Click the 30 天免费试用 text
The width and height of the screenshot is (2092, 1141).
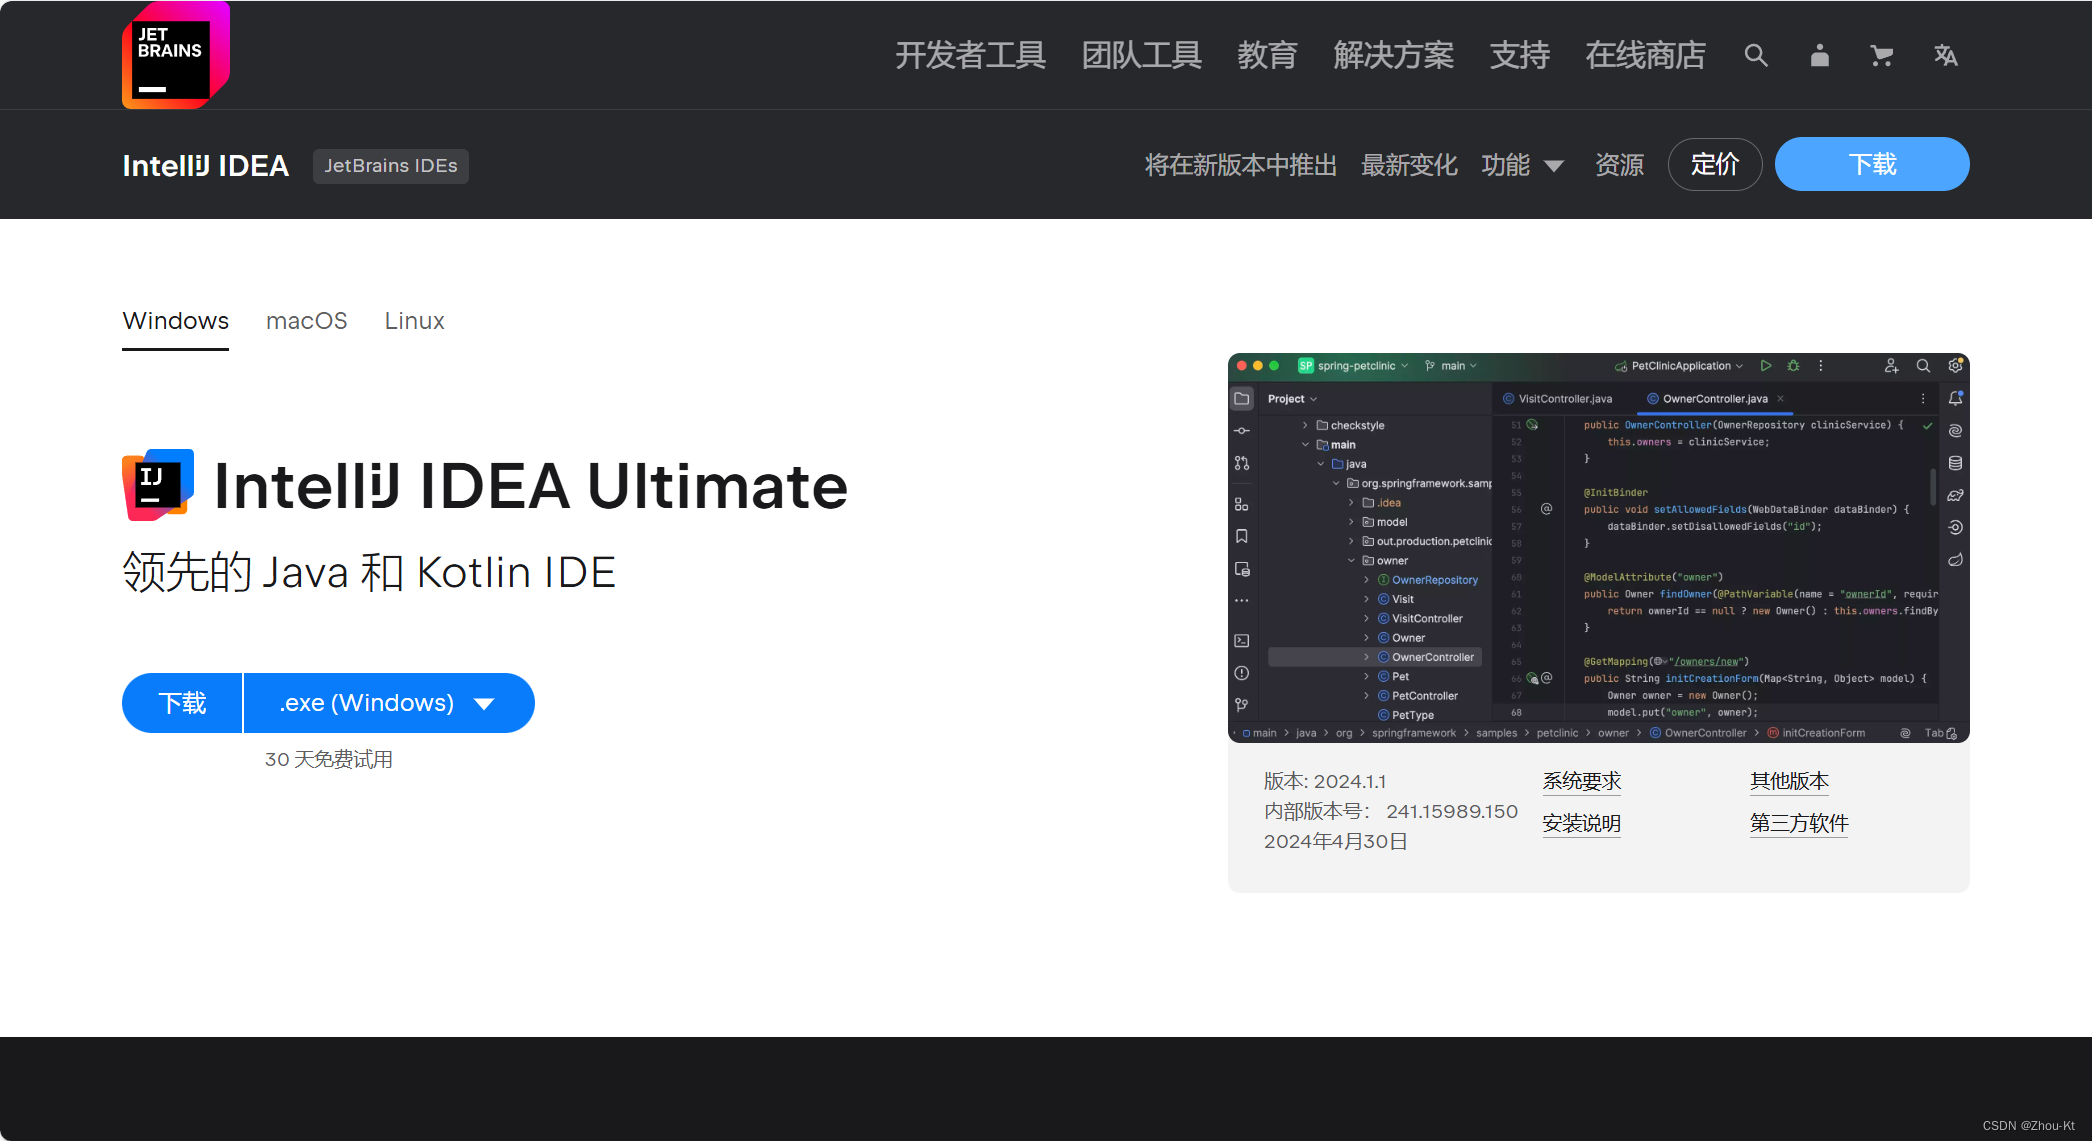[328, 759]
